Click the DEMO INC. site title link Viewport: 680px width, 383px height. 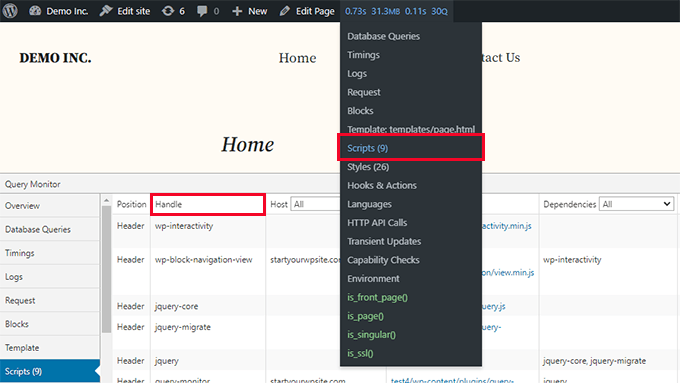[55, 58]
